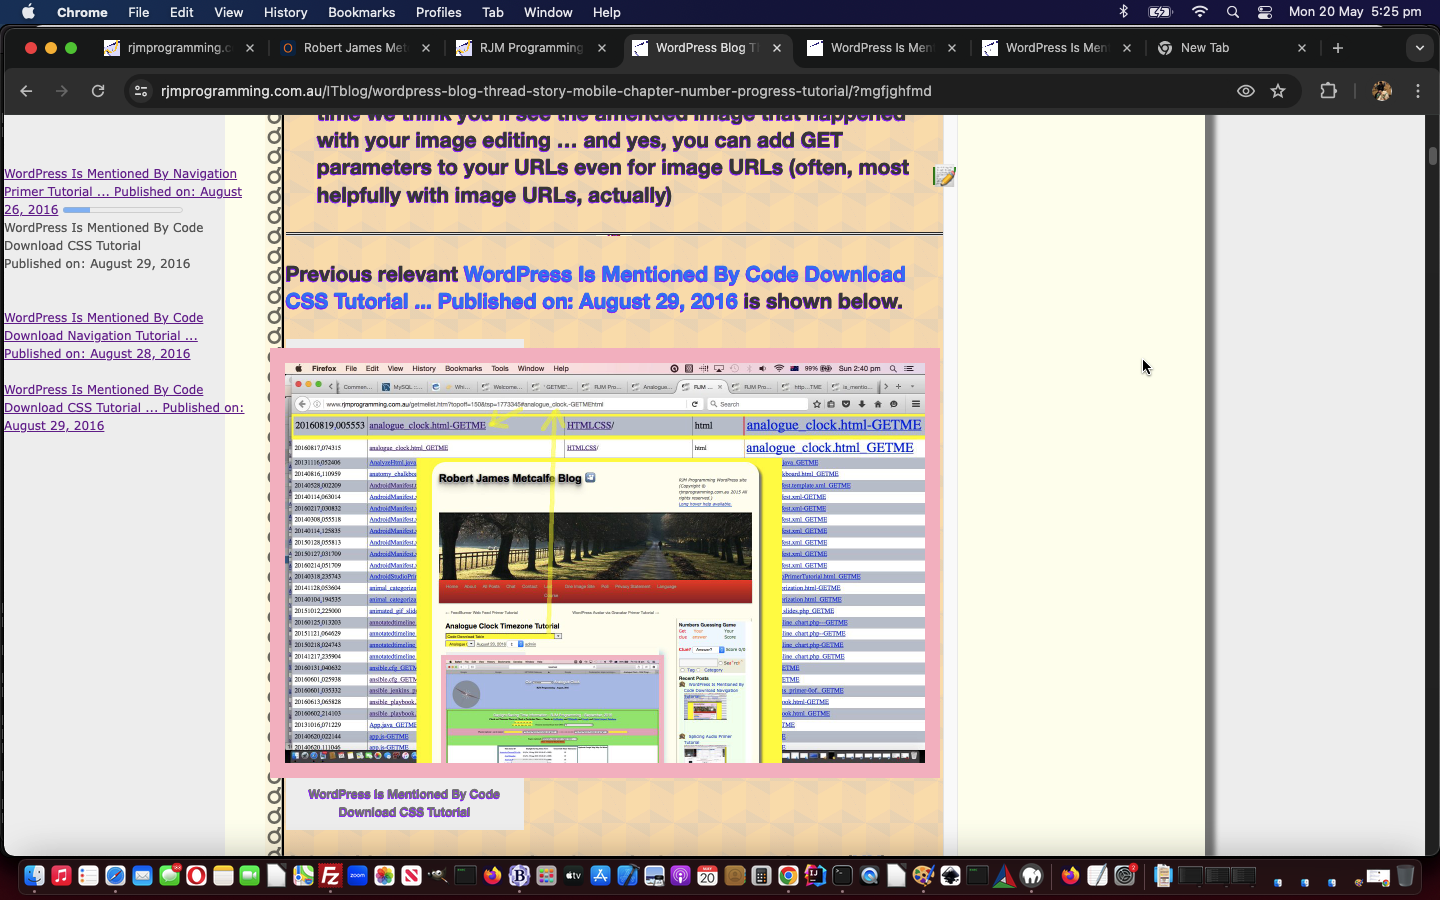Image resolution: width=1440 pixels, height=900 pixels.
Task: Open the Window menu
Action: [548, 12]
